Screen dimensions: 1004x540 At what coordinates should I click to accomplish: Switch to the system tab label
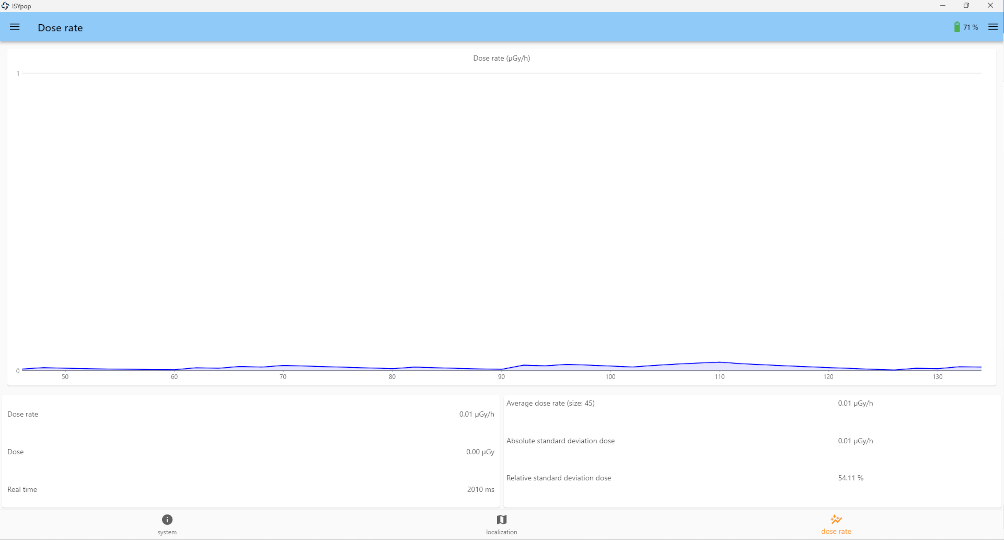[x=167, y=532]
